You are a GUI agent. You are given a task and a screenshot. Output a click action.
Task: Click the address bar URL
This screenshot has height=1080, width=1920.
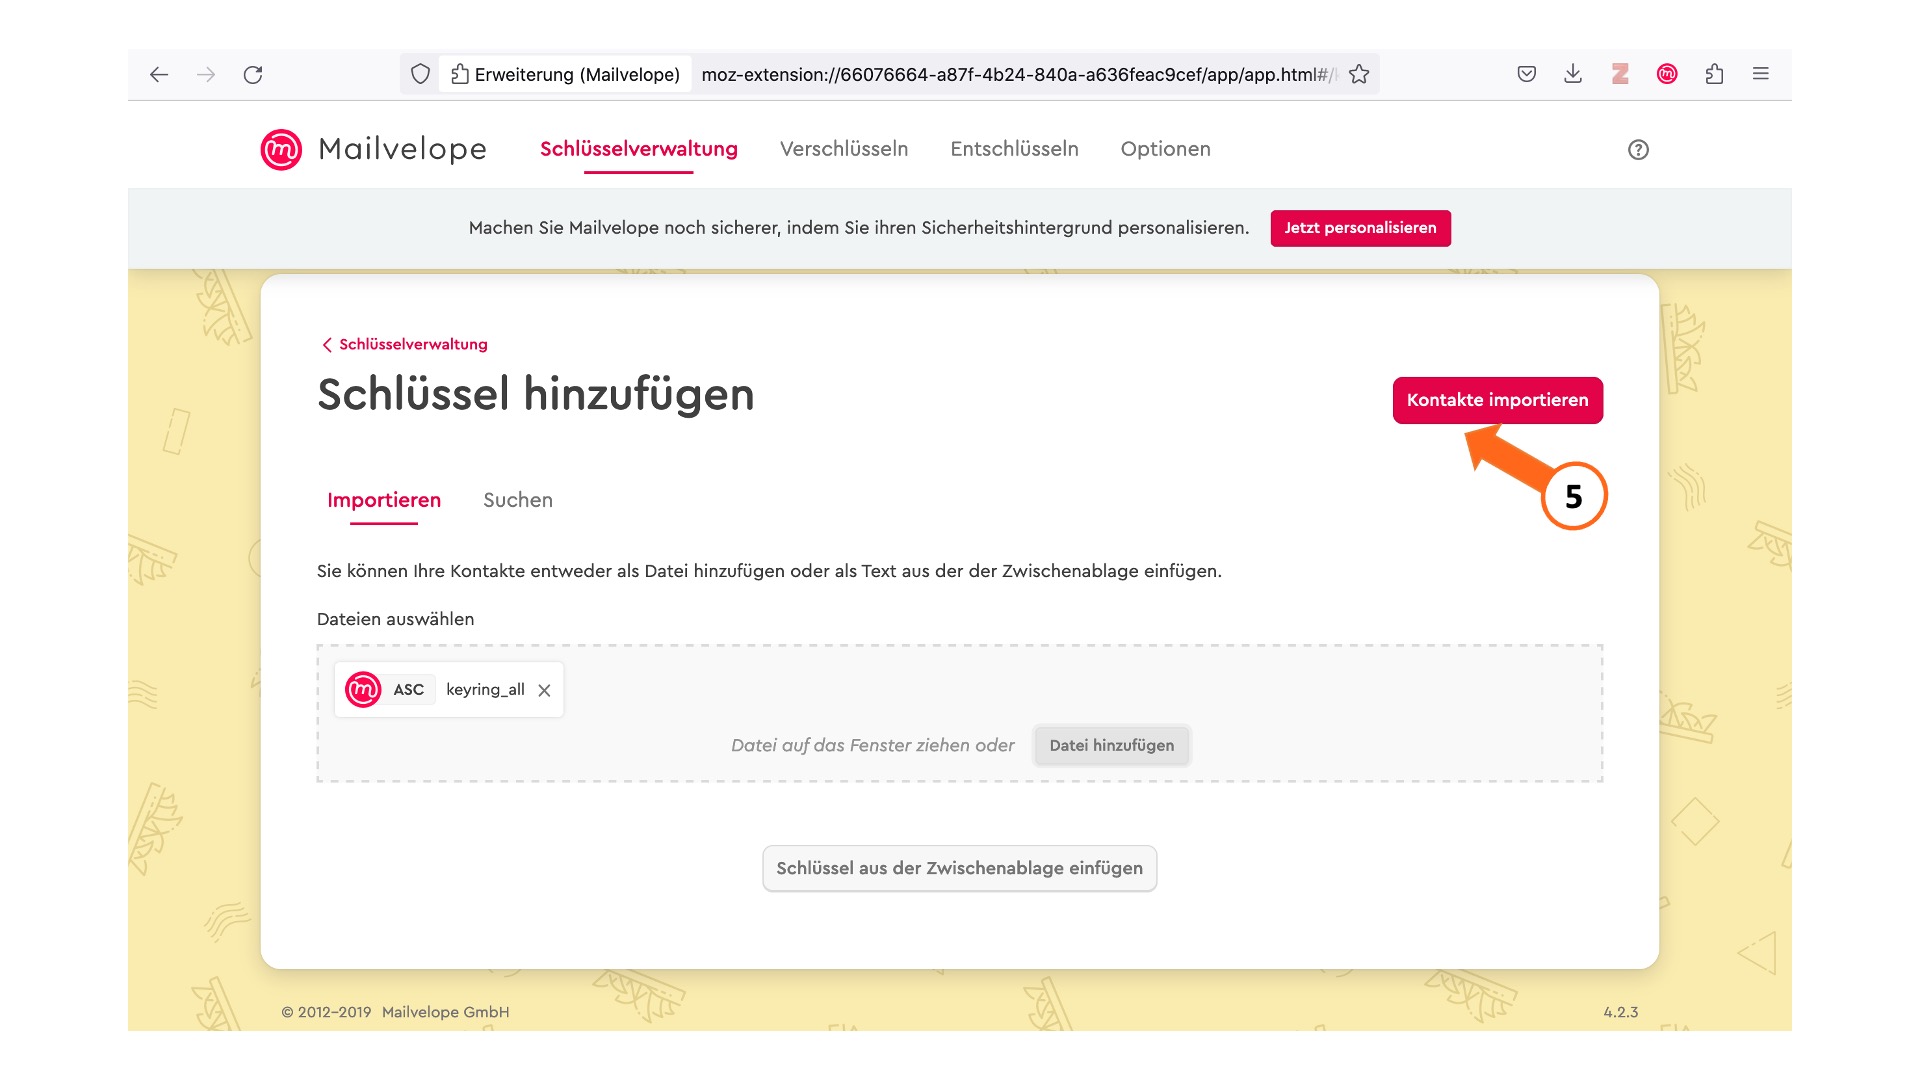[1018, 74]
